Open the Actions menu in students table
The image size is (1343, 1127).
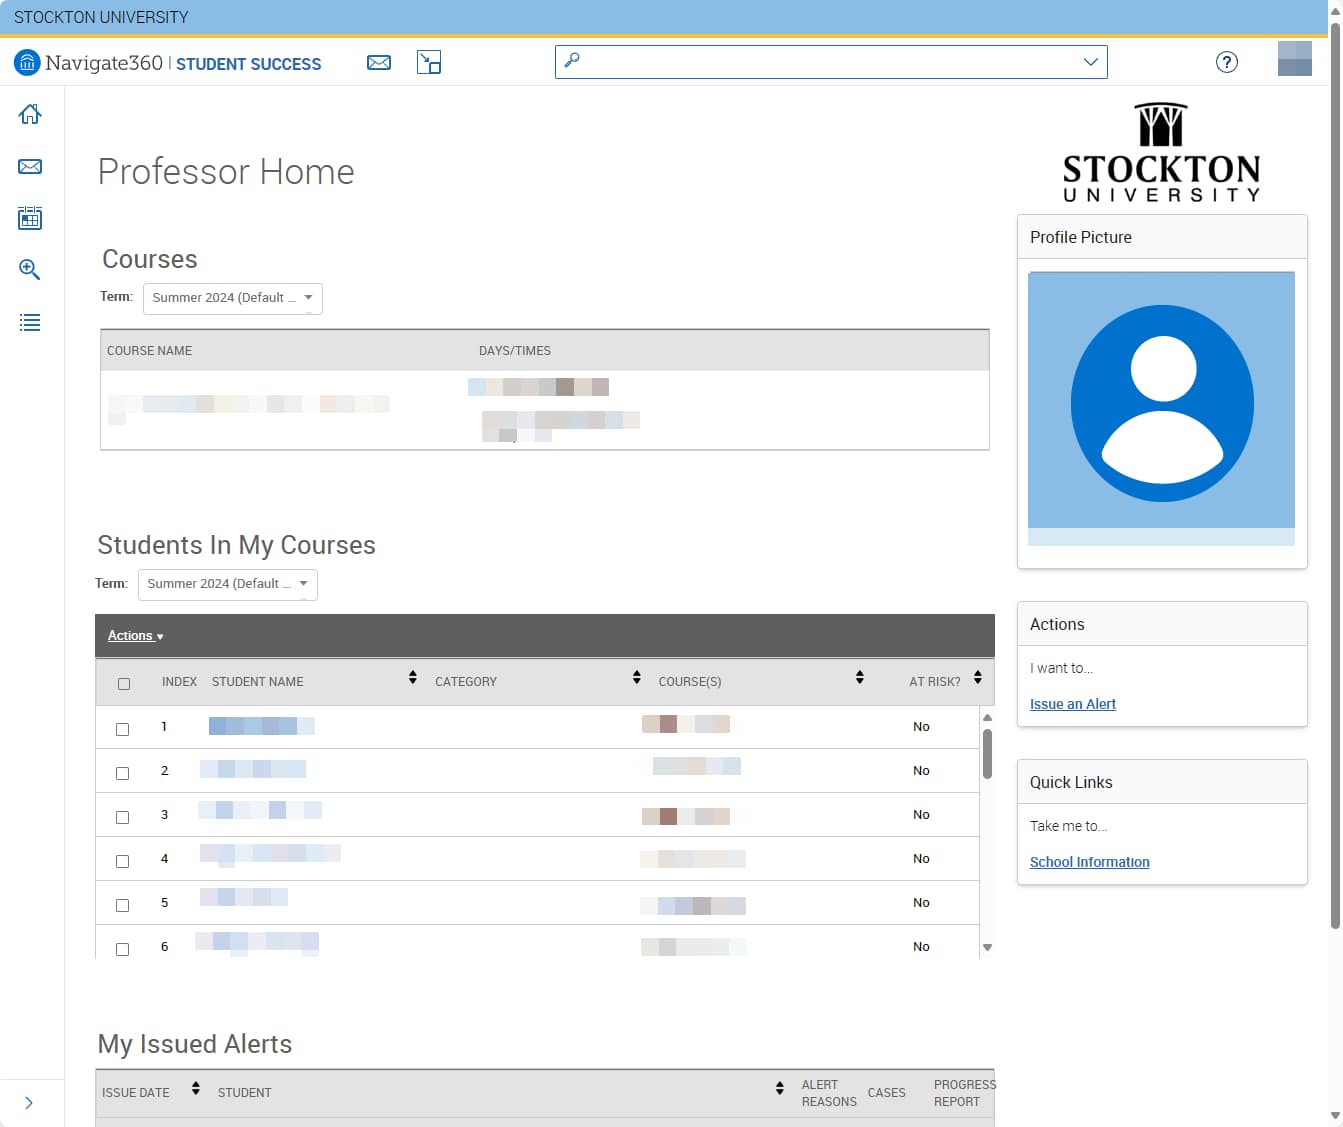click(135, 636)
